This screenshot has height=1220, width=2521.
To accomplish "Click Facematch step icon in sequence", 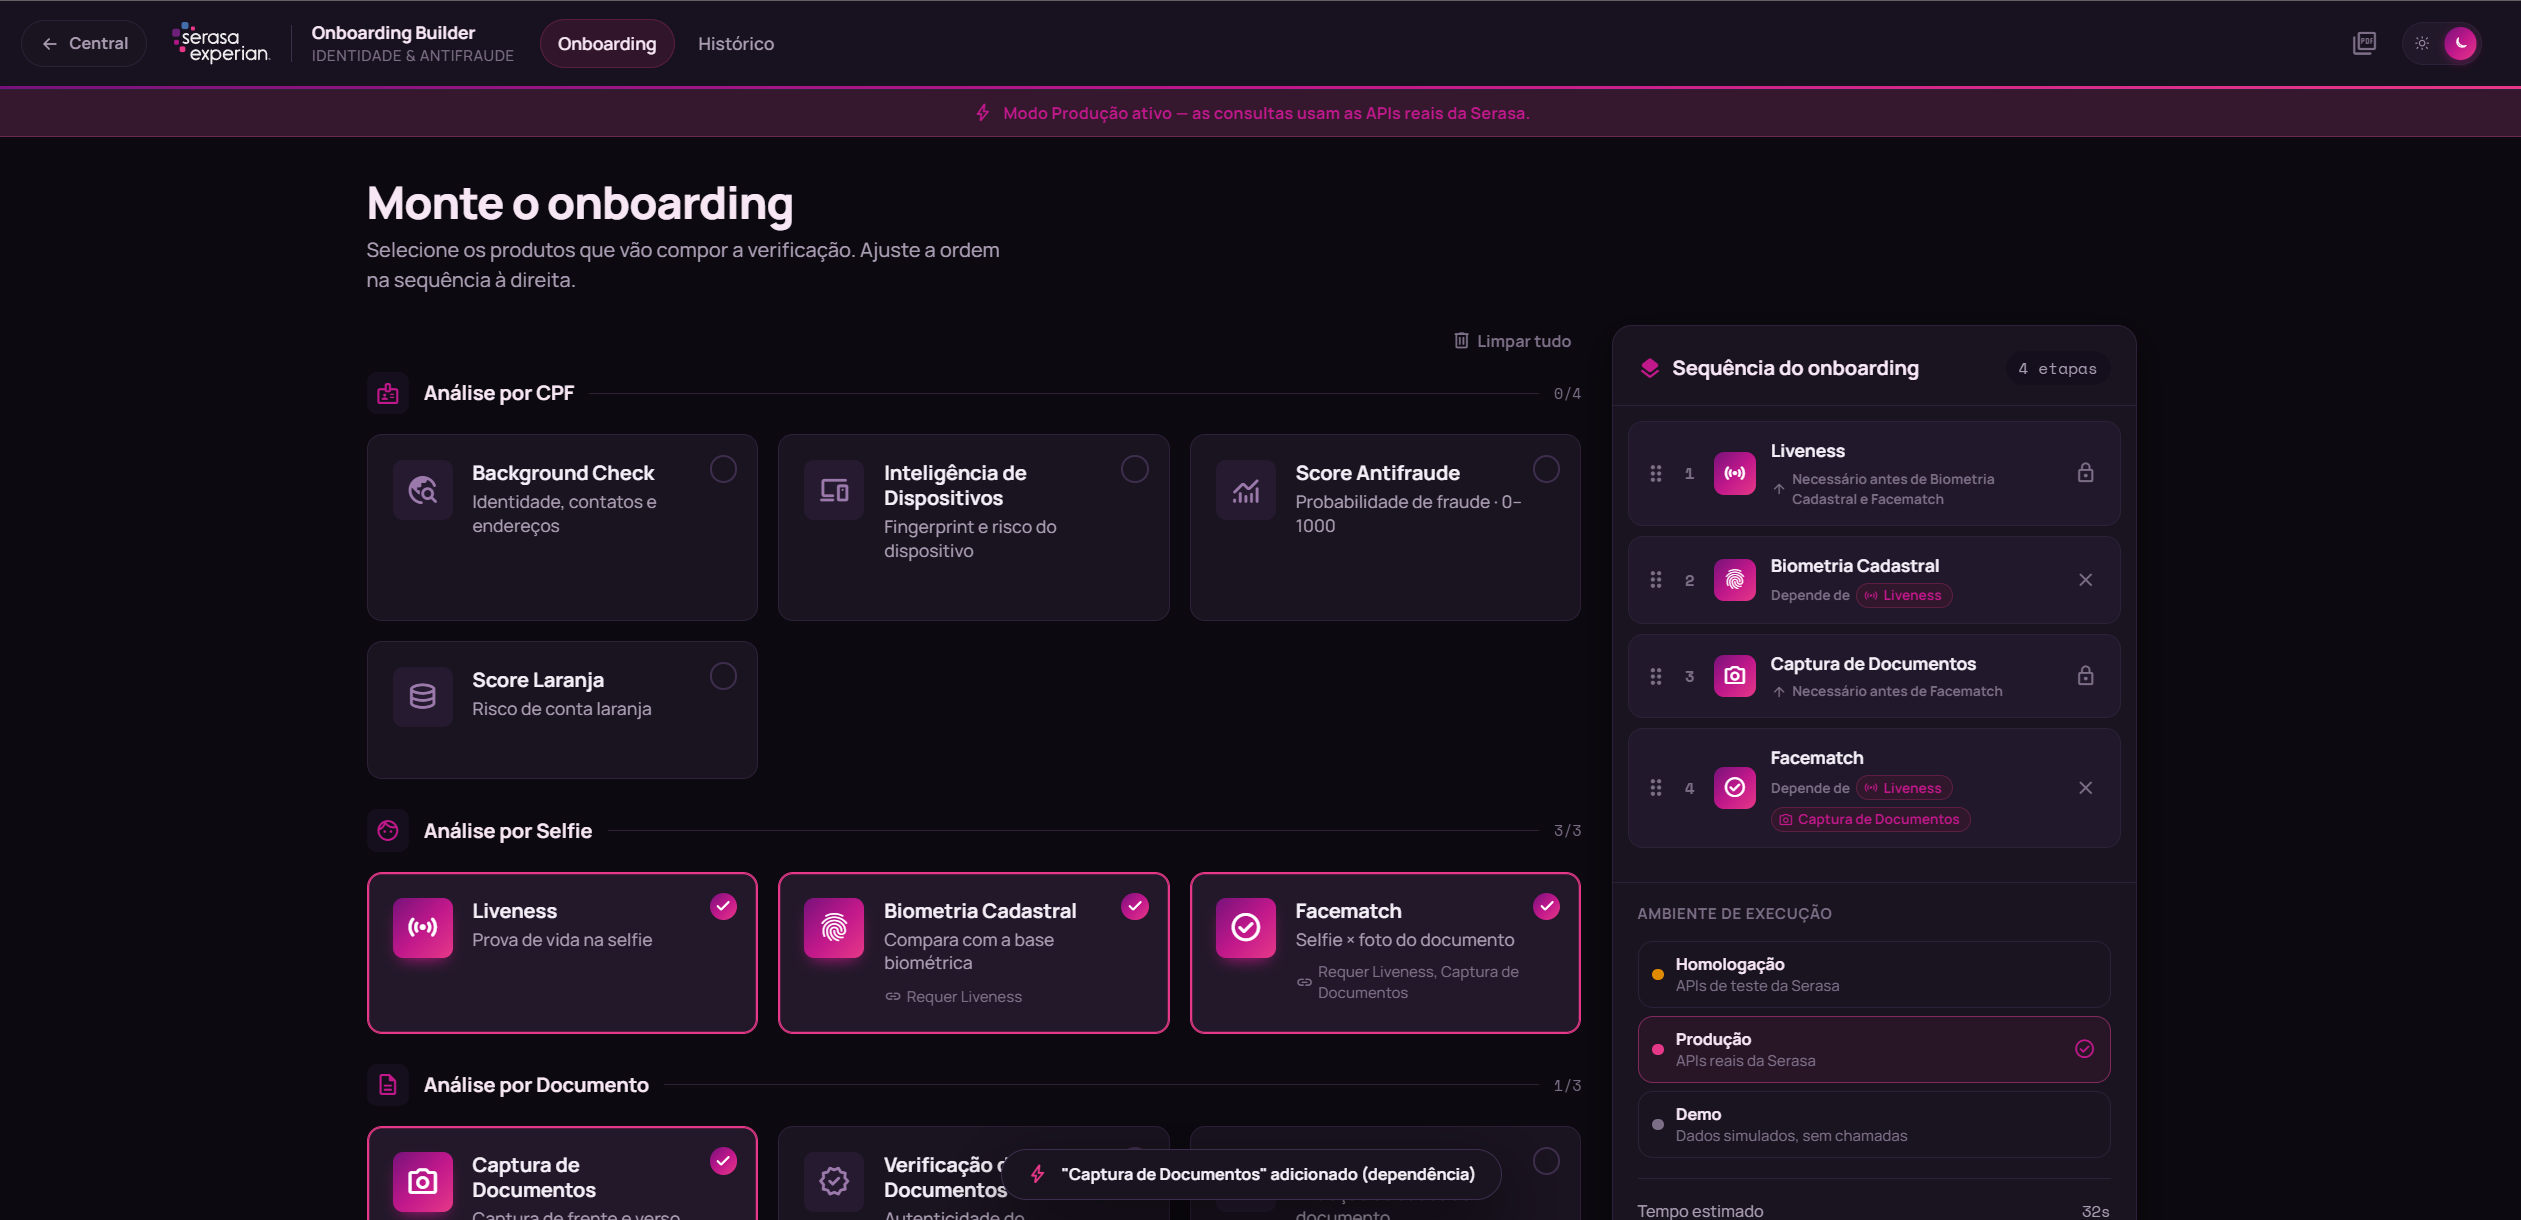I will (1735, 788).
